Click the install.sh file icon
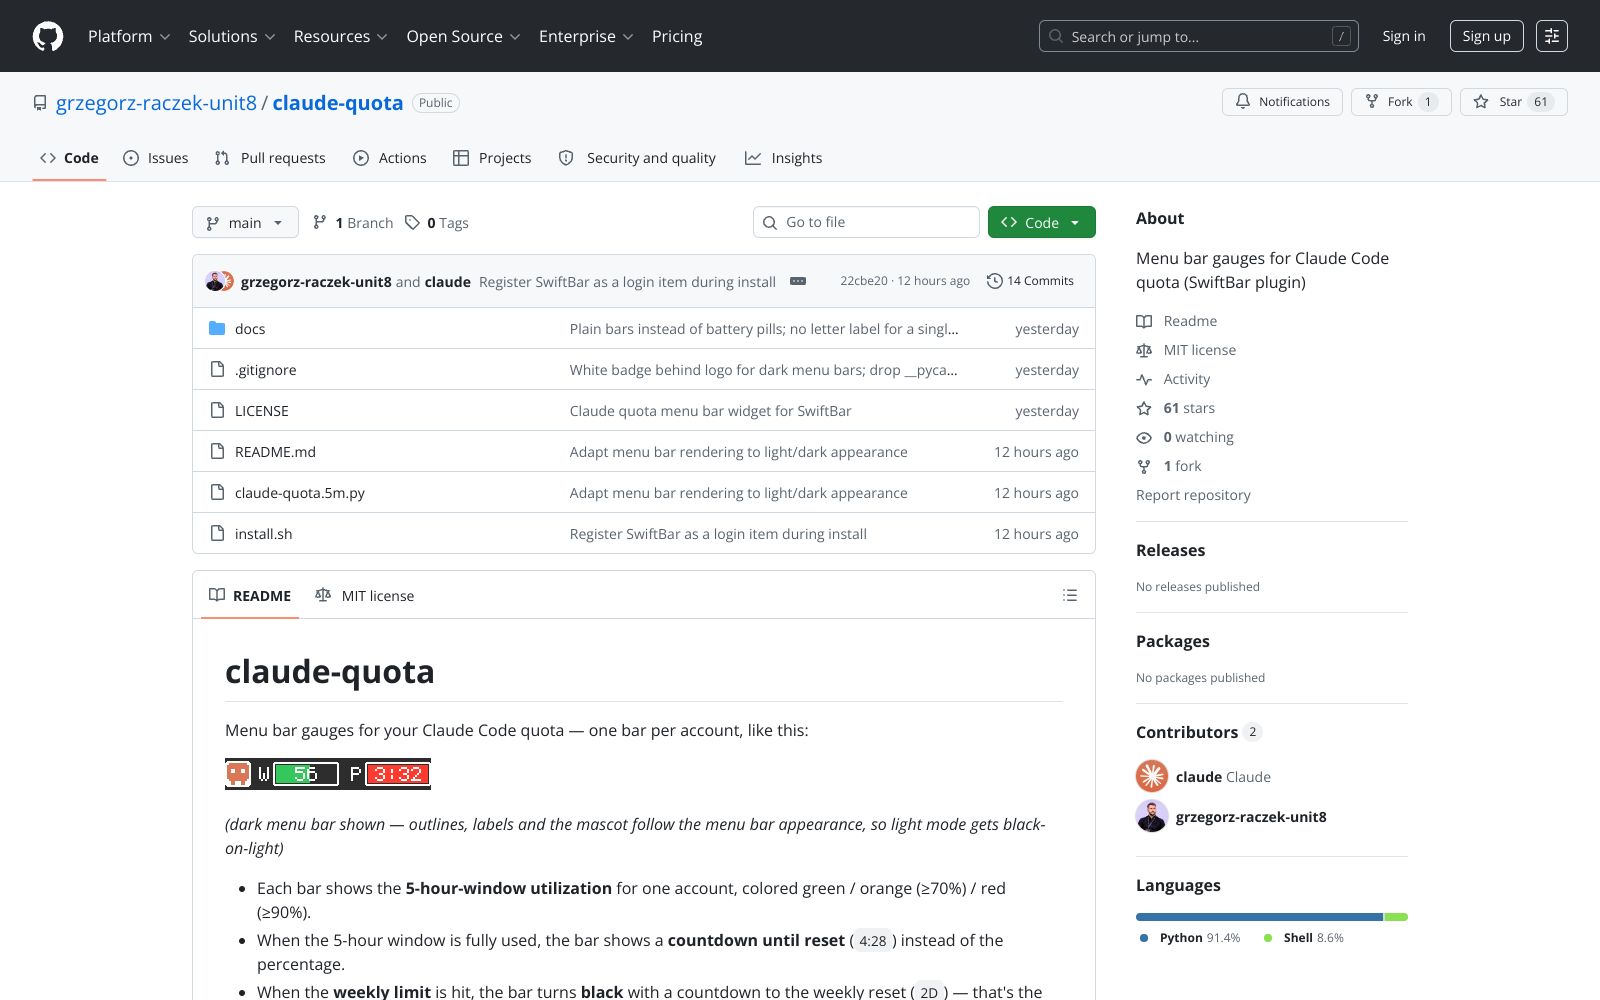Viewport: 1600px width, 1000px height. pyautogui.click(x=217, y=533)
